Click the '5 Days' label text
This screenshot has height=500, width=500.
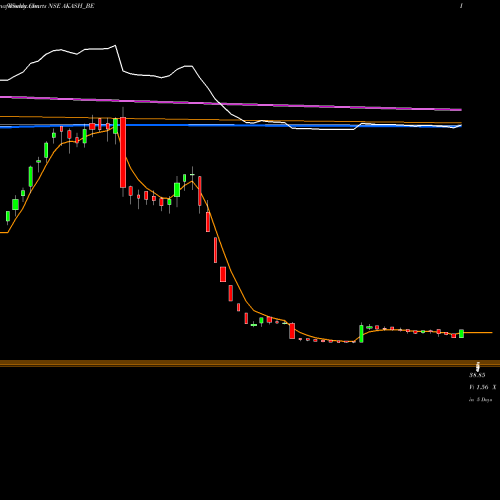[x=484, y=399]
